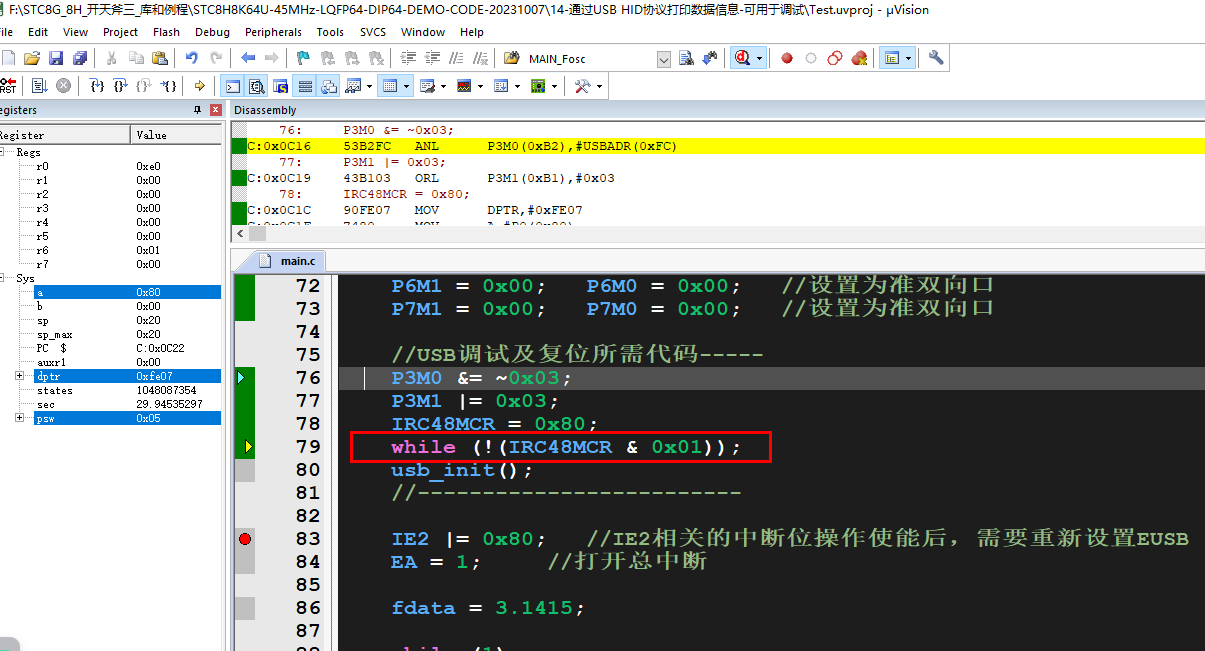Click inside the MAIN_Fosc find field
1205x651 pixels.
coord(590,59)
